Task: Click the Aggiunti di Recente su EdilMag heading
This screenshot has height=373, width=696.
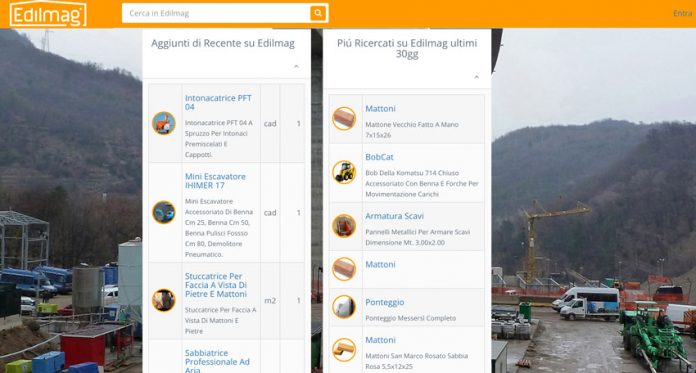Action: [223, 44]
